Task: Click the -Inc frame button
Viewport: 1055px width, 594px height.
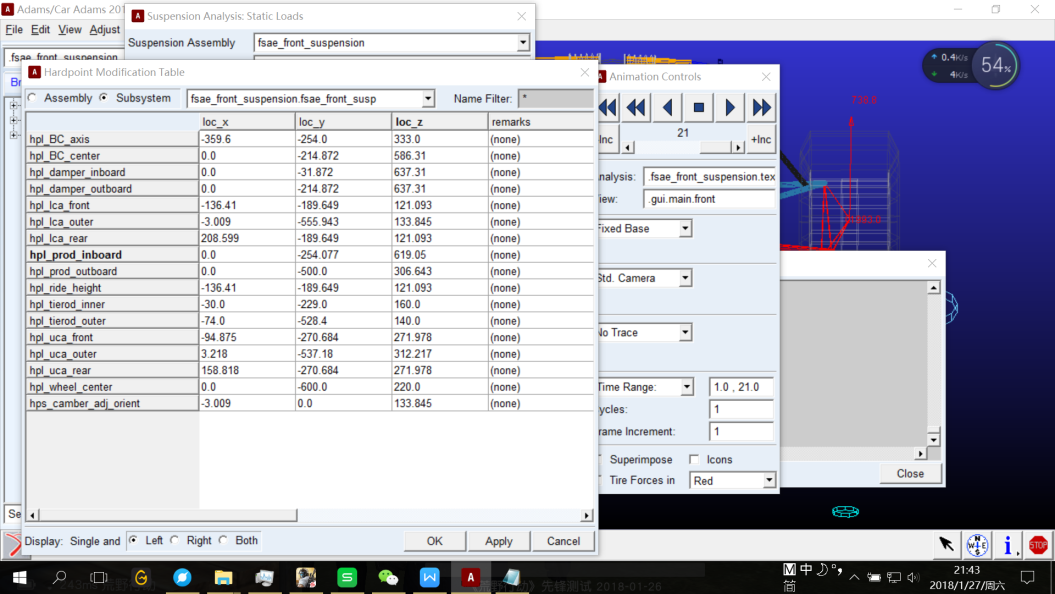Action: pos(607,139)
